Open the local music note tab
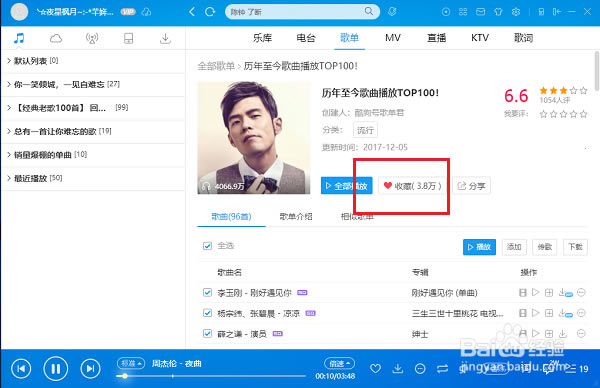The image size is (600, 388). click(x=19, y=38)
